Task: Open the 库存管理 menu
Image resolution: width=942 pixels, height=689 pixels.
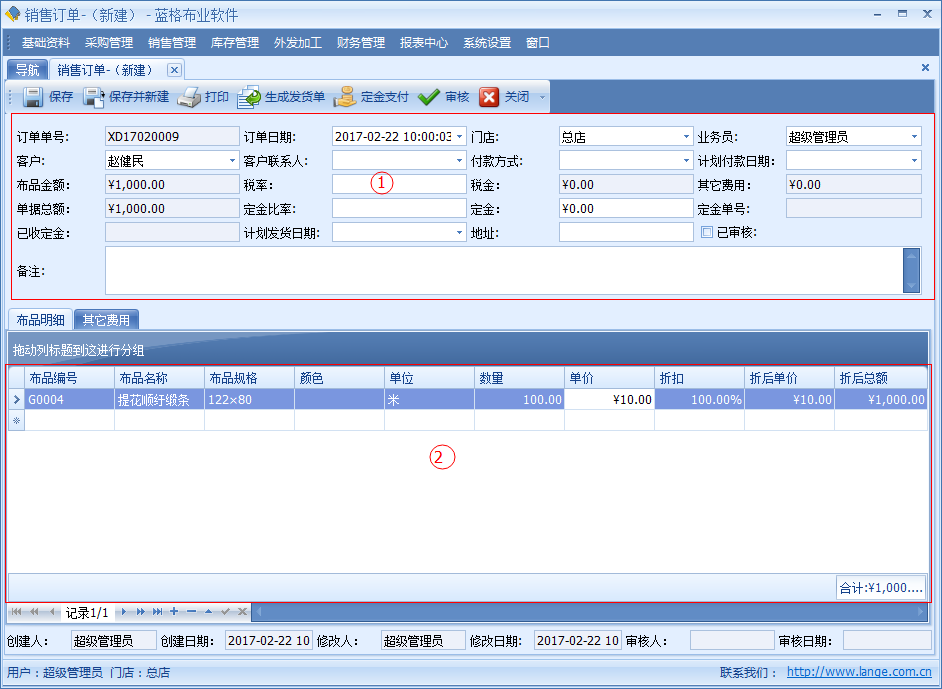Action: 235,43
